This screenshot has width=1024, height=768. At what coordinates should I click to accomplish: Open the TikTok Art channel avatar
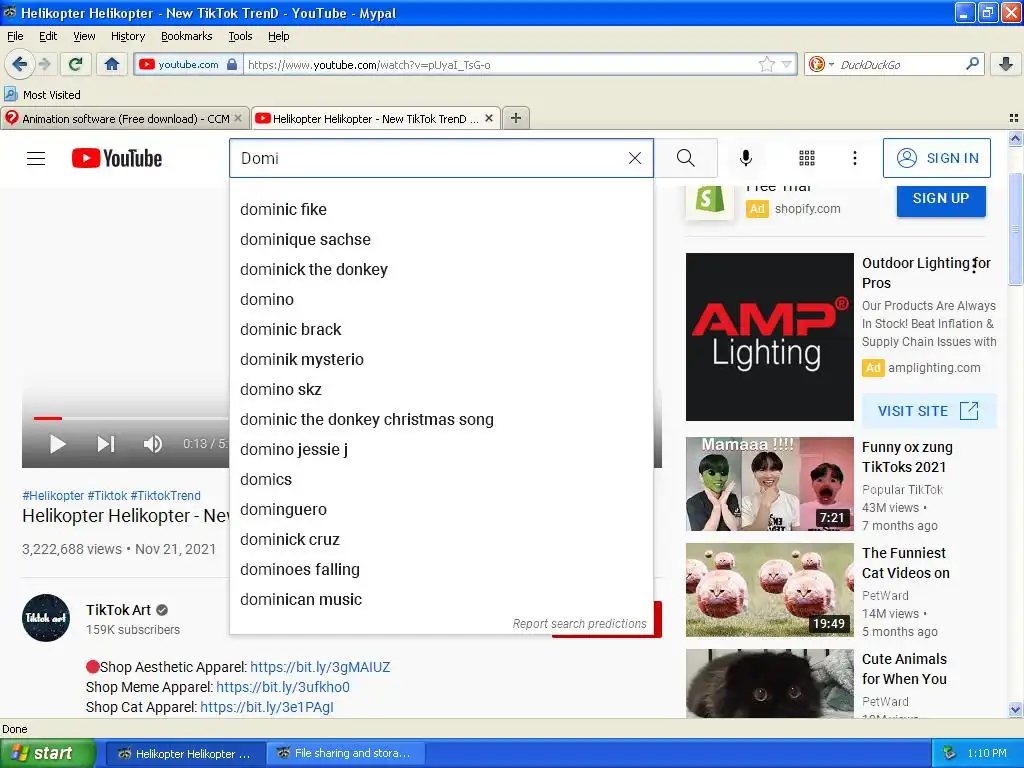46,618
